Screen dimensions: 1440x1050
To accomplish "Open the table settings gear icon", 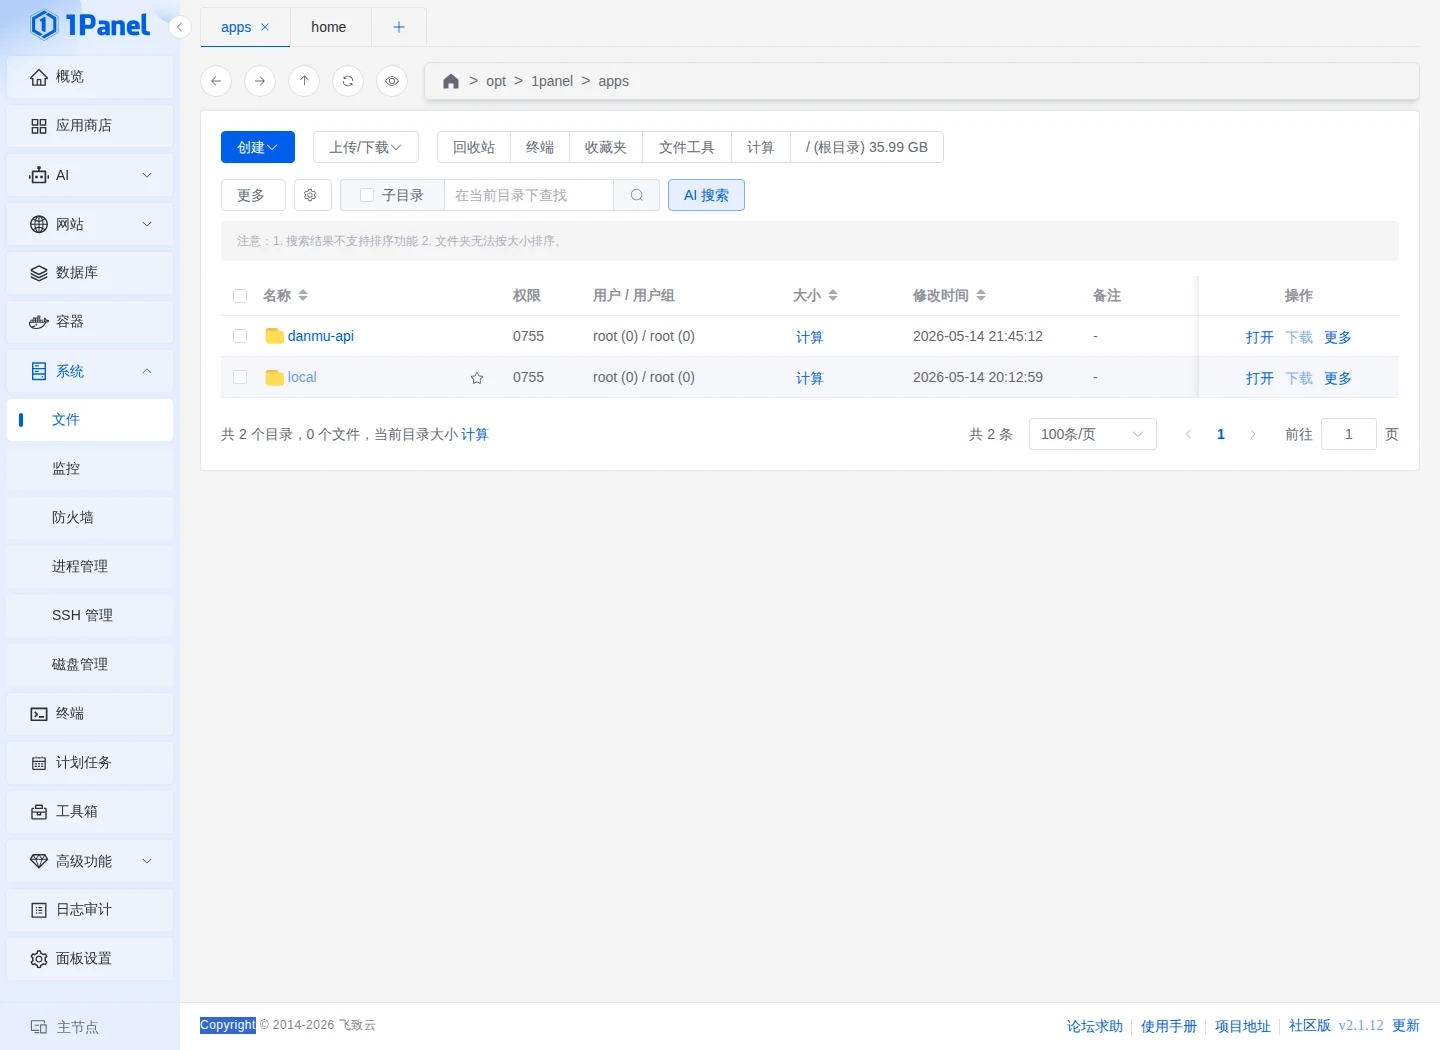I will pos(311,195).
